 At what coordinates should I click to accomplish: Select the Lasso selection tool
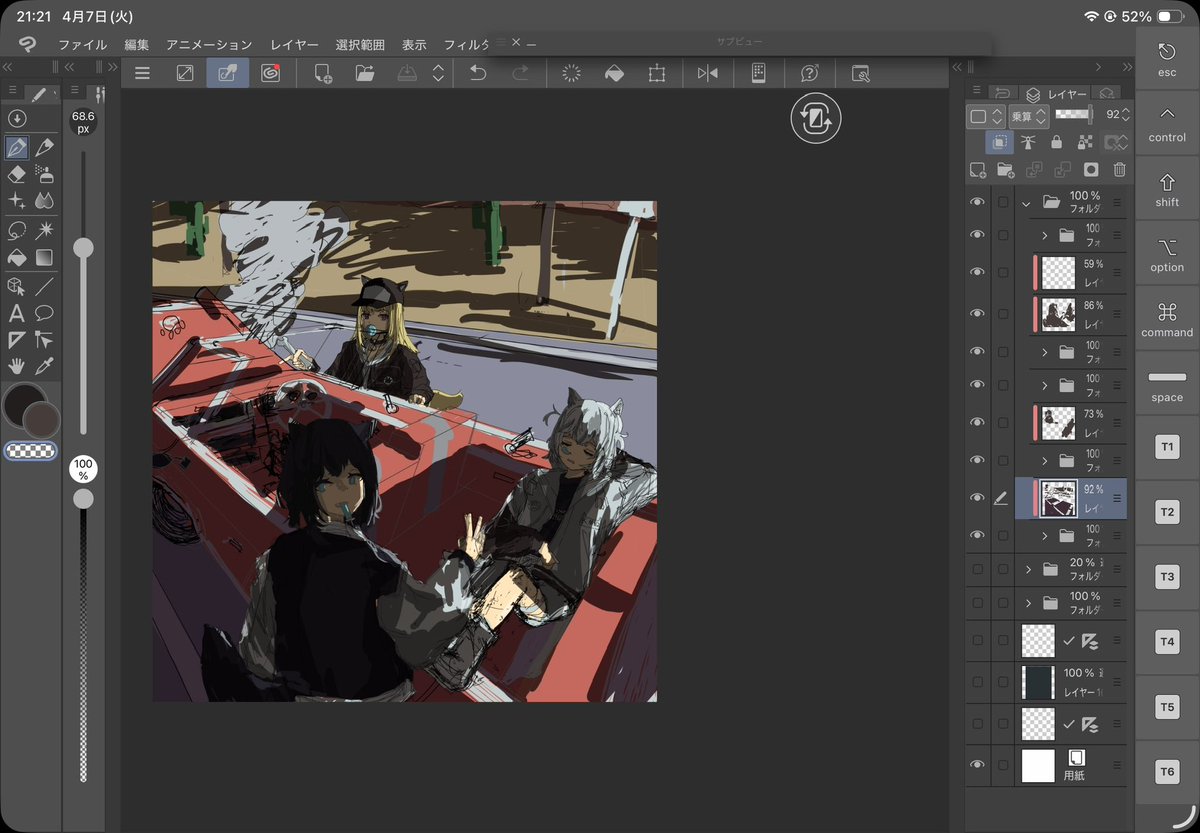(16, 231)
